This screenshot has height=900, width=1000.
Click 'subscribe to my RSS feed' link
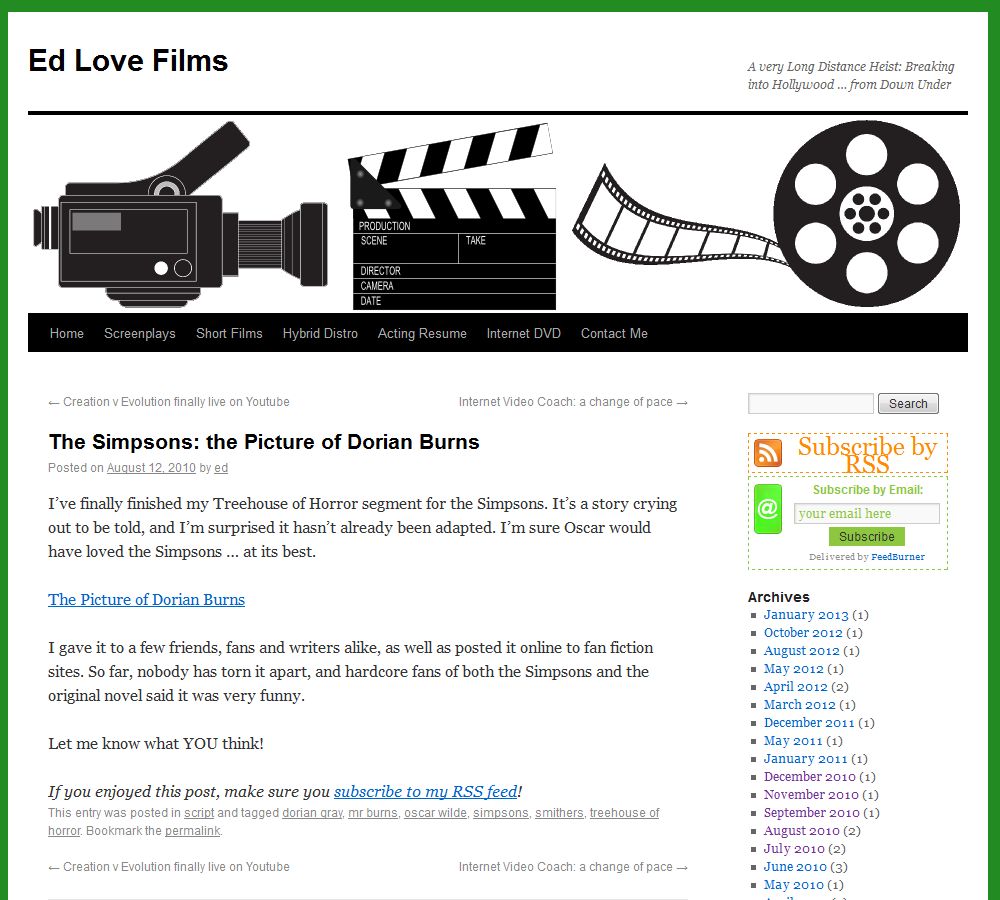(425, 792)
